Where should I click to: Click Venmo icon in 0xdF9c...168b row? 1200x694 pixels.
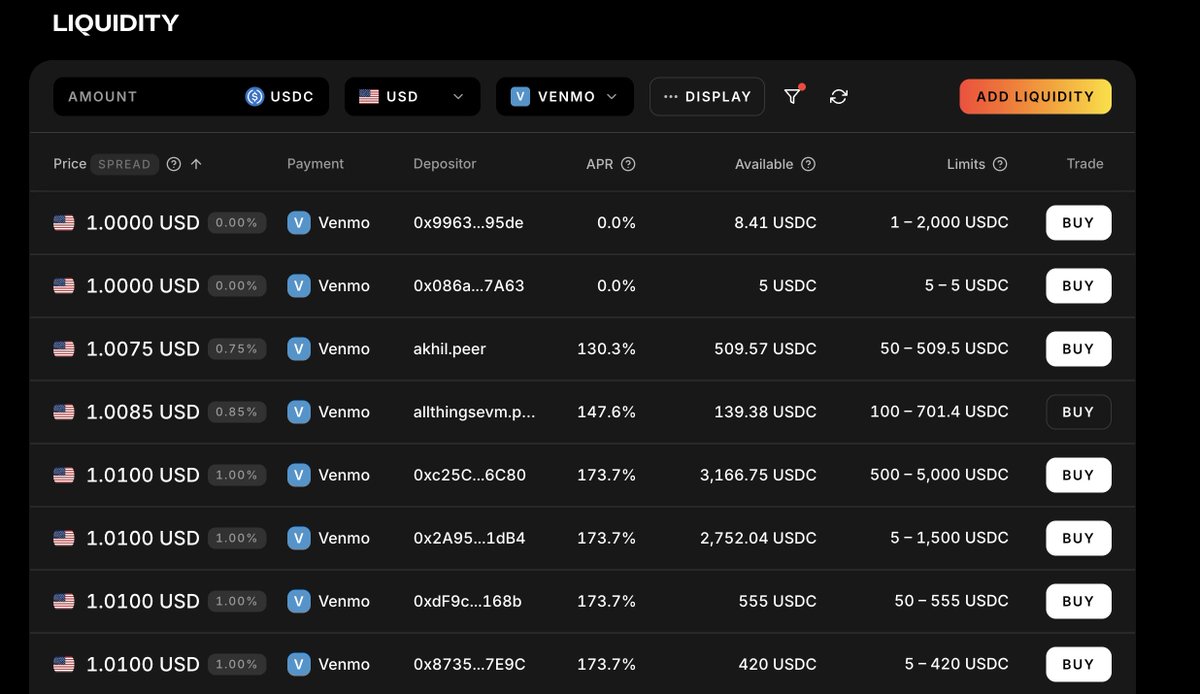point(298,600)
